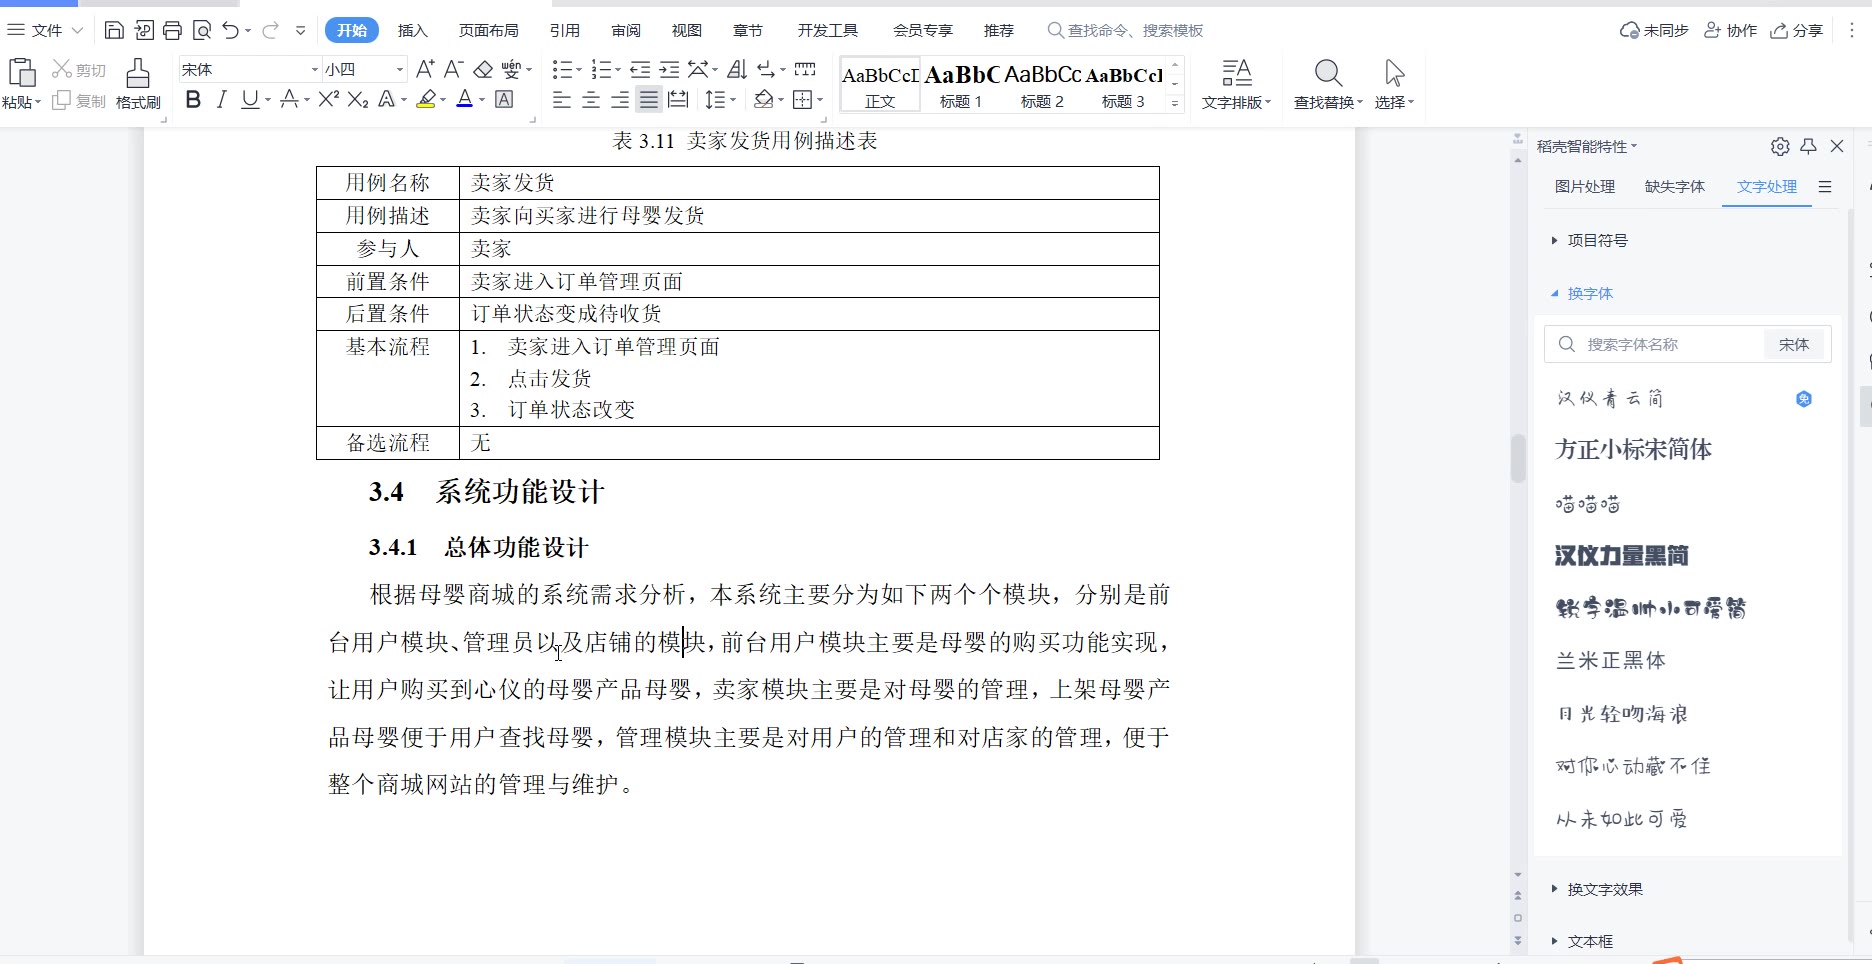
Task: Switch to the 页面布局 ribbon tab
Action: click(488, 30)
